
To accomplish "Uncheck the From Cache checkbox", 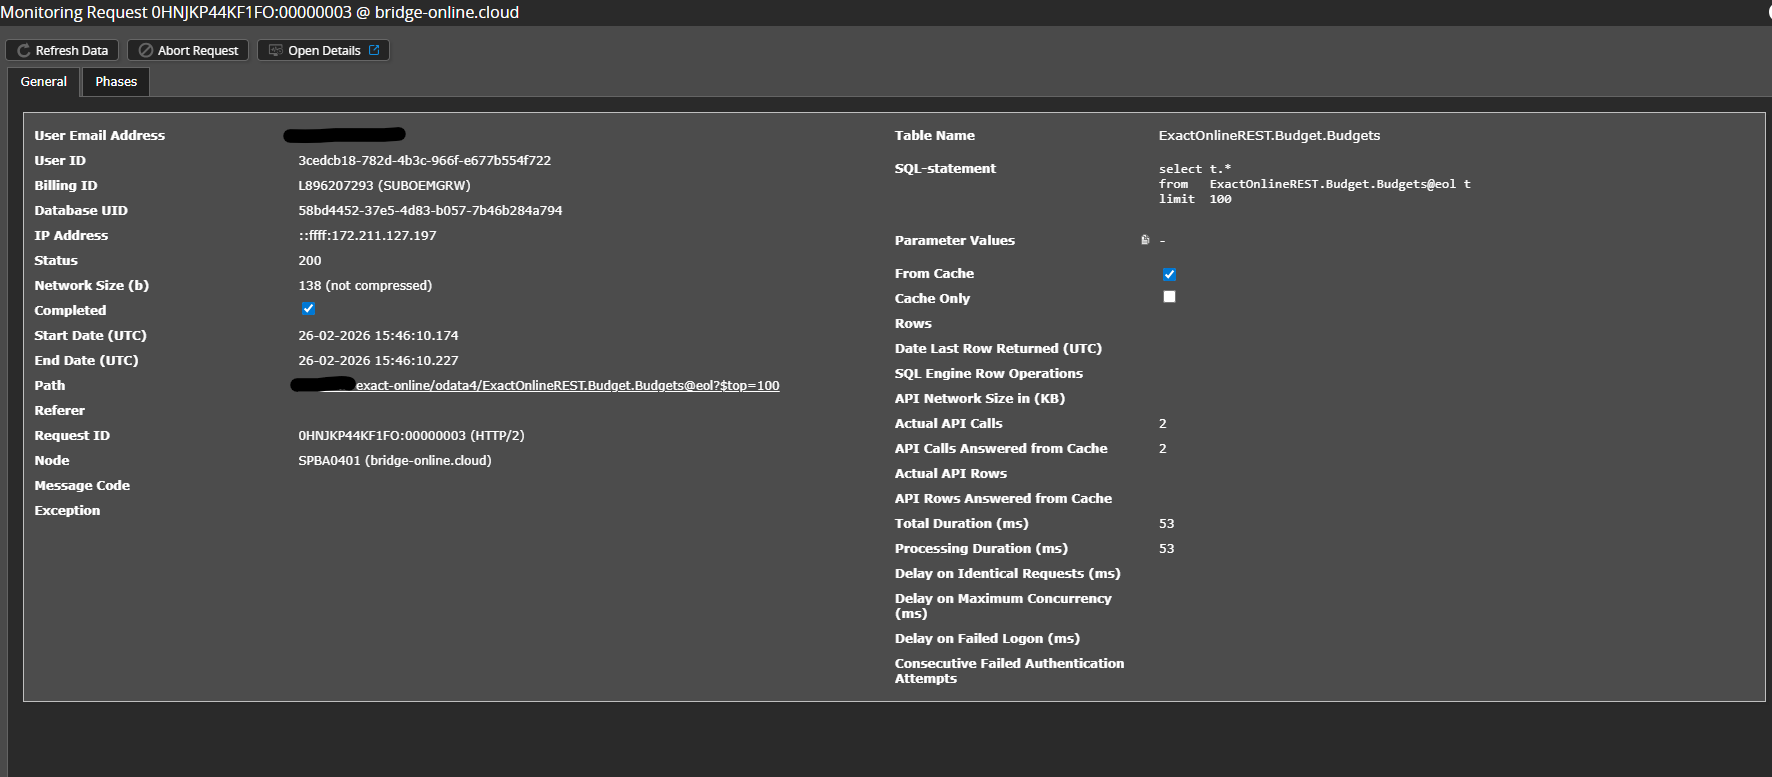I will pyautogui.click(x=1169, y=274).
